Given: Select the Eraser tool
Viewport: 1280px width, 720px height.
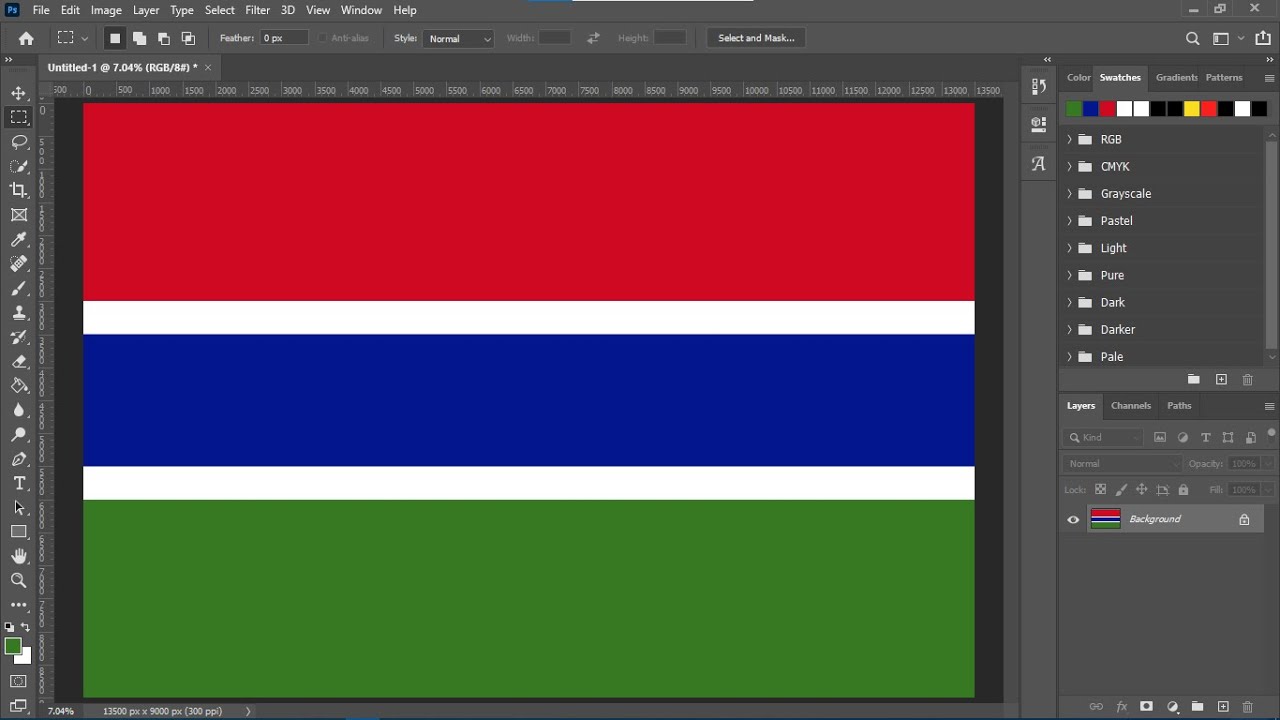Looking at the screenshot, I should (19, 361).
